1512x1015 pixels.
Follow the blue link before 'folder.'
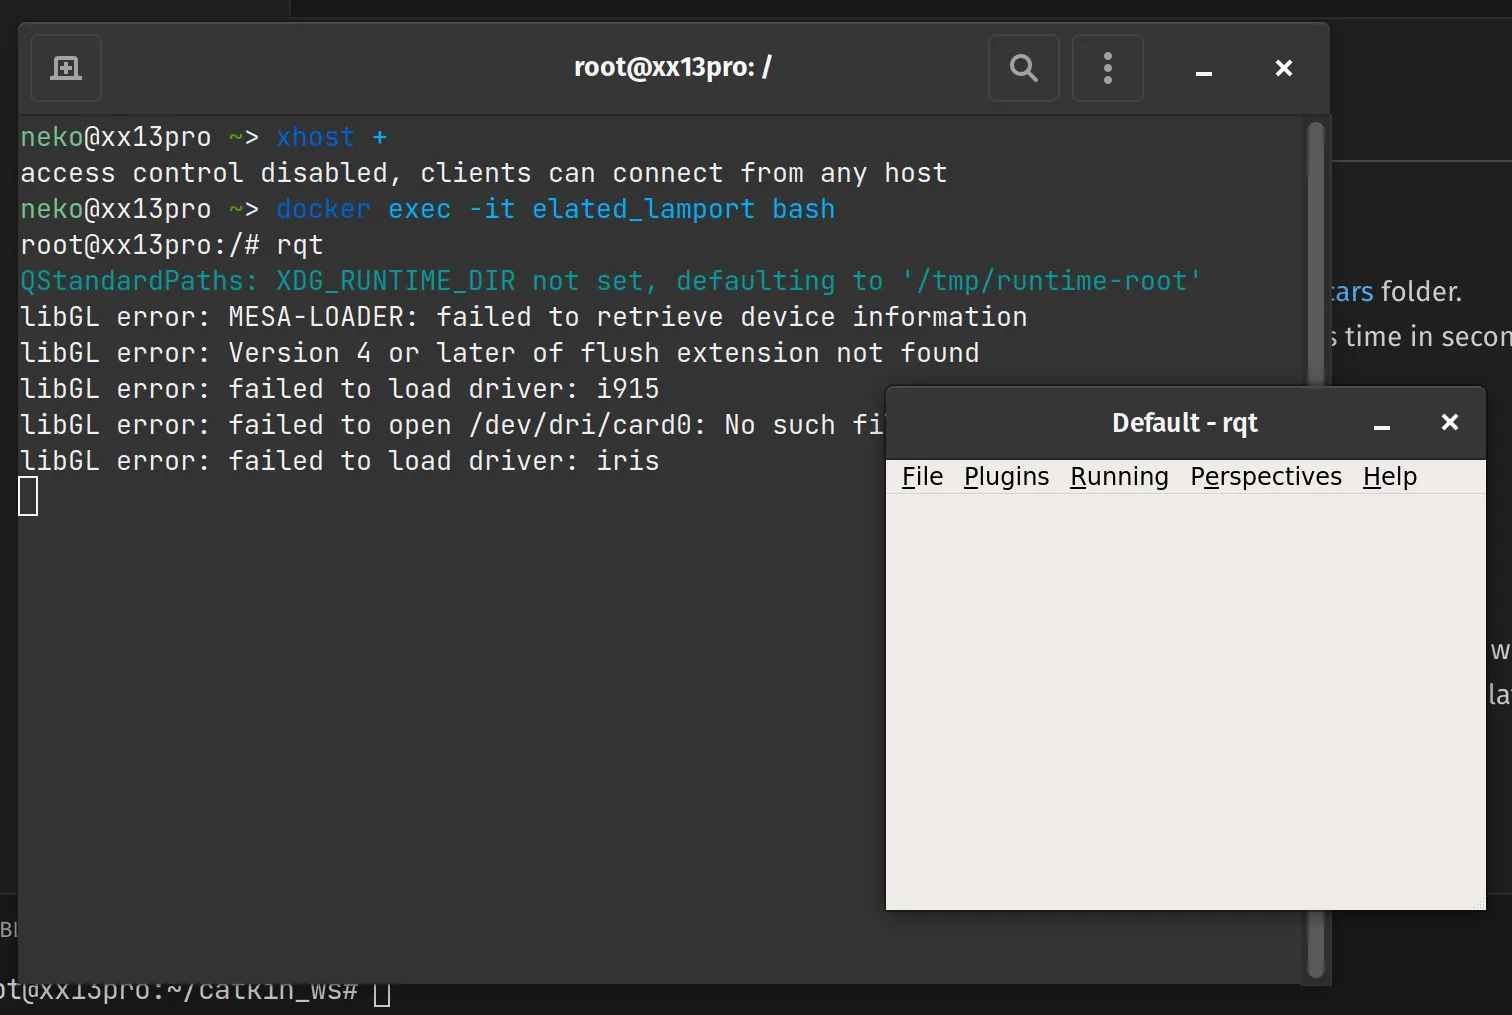[1352, 292]
